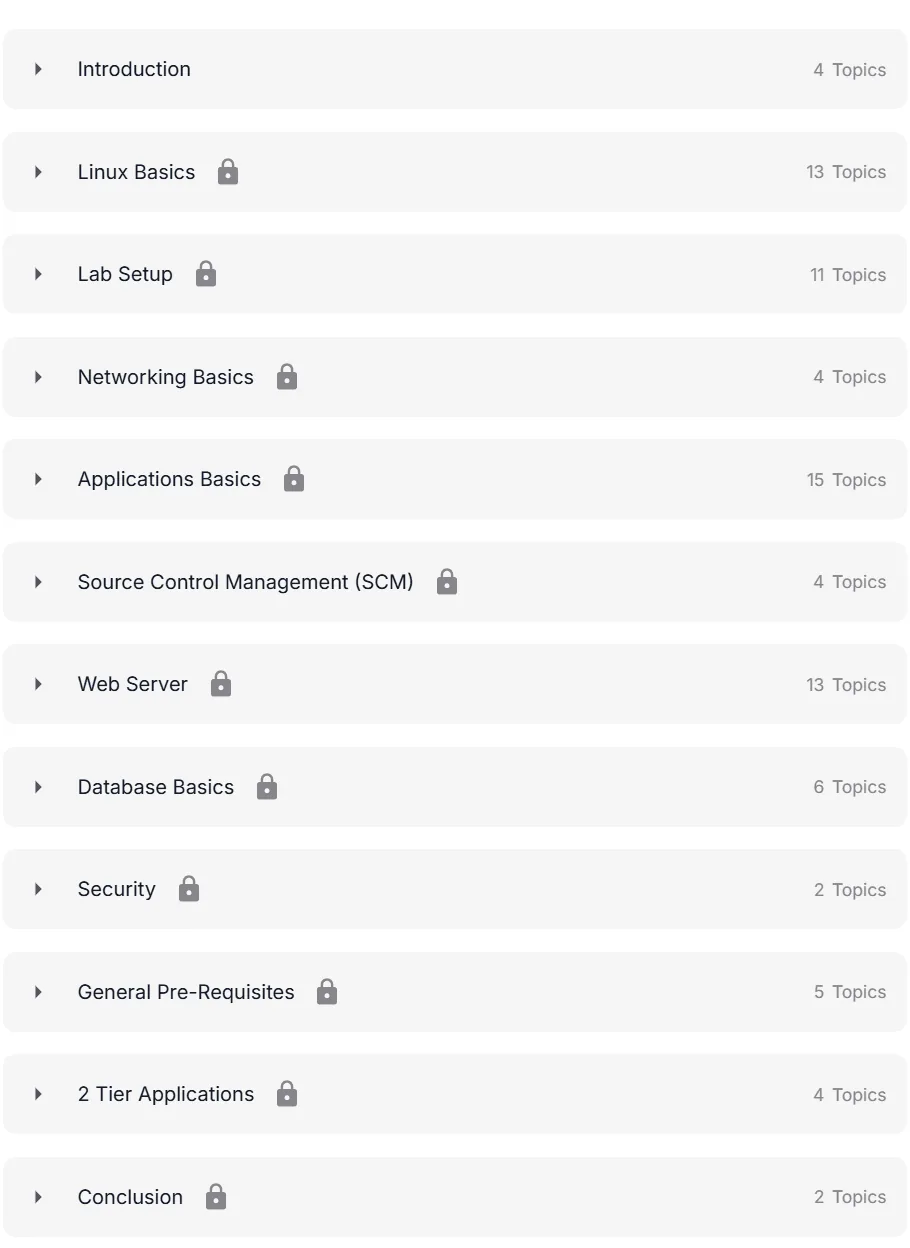Click the 15 Topics count label
Viewport: 910px width, 1248px height.
click(846, 480)
